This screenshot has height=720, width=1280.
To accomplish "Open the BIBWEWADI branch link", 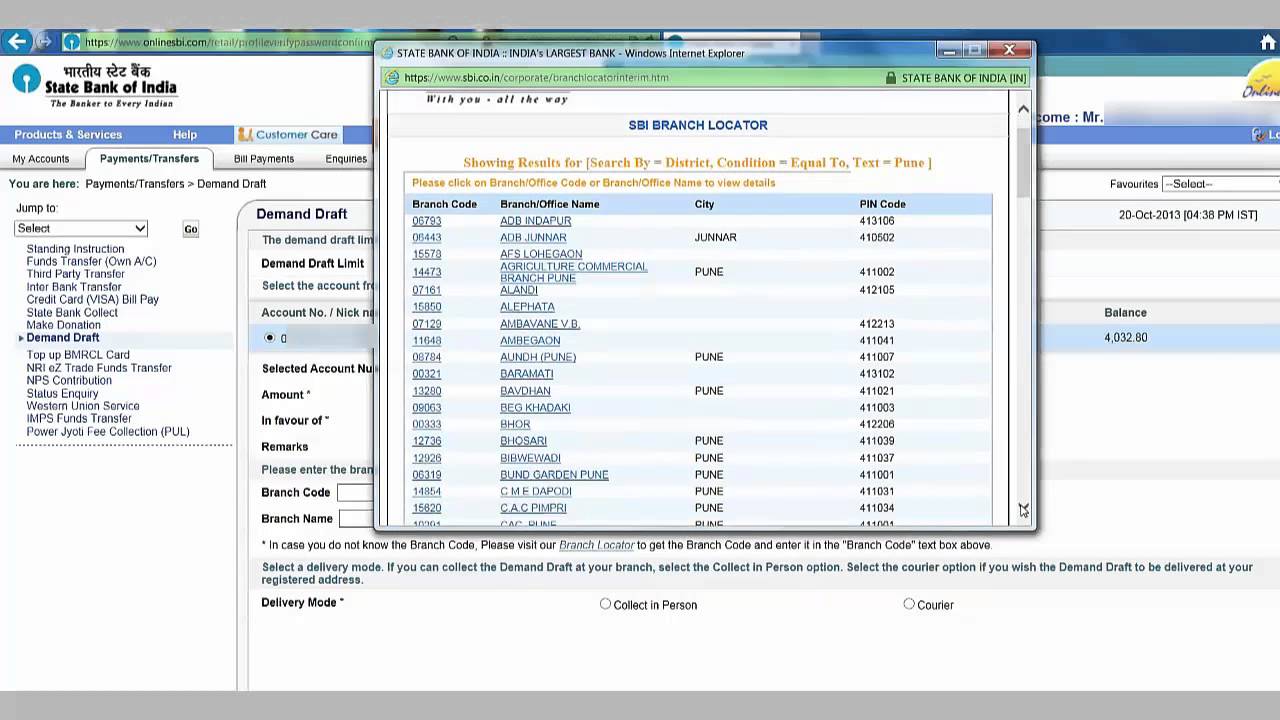I will (x=530, y=458).
